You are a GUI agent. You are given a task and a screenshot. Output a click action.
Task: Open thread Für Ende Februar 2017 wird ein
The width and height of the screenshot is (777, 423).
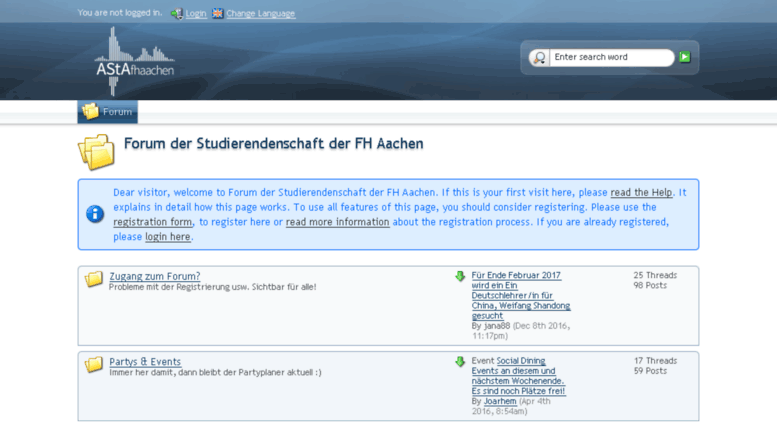point(521,295)
